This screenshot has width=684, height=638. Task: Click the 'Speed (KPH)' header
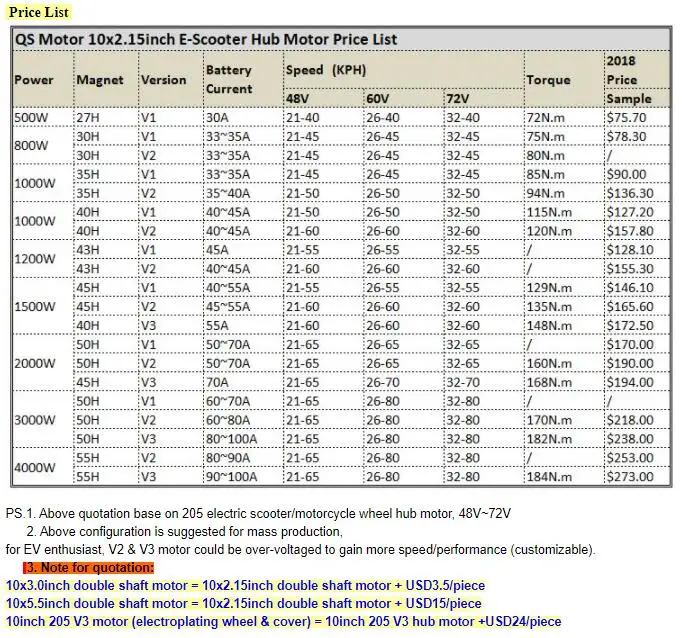coord(326,70)
